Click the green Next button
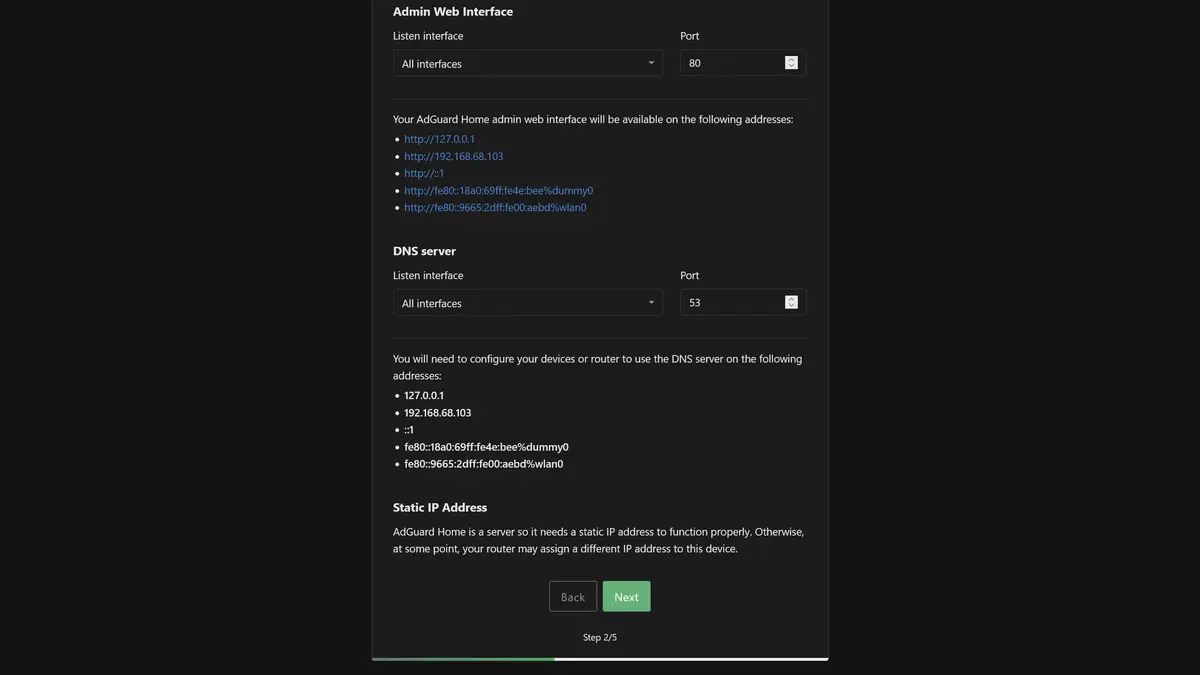This screenshot has width=1200, height=675. click(627, 597)
